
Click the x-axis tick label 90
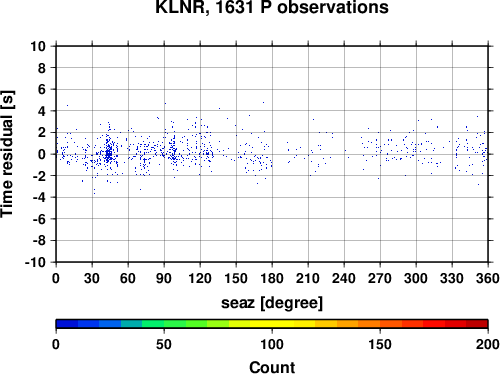(164, 278)
